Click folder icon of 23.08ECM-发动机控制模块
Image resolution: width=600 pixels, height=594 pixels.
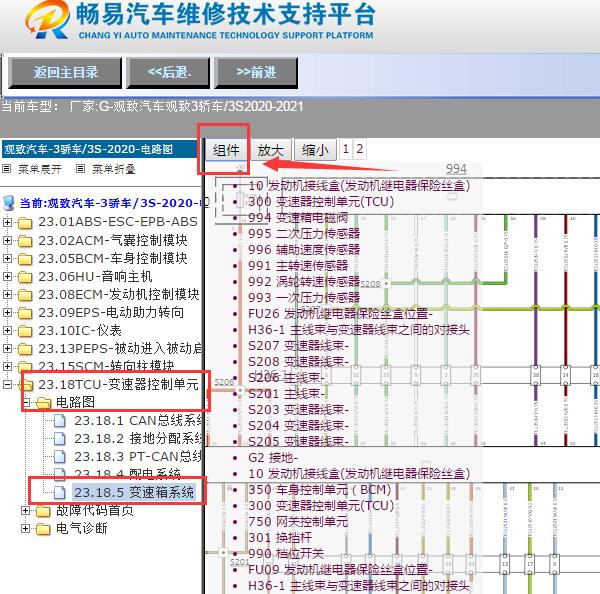tap(25, 294)
